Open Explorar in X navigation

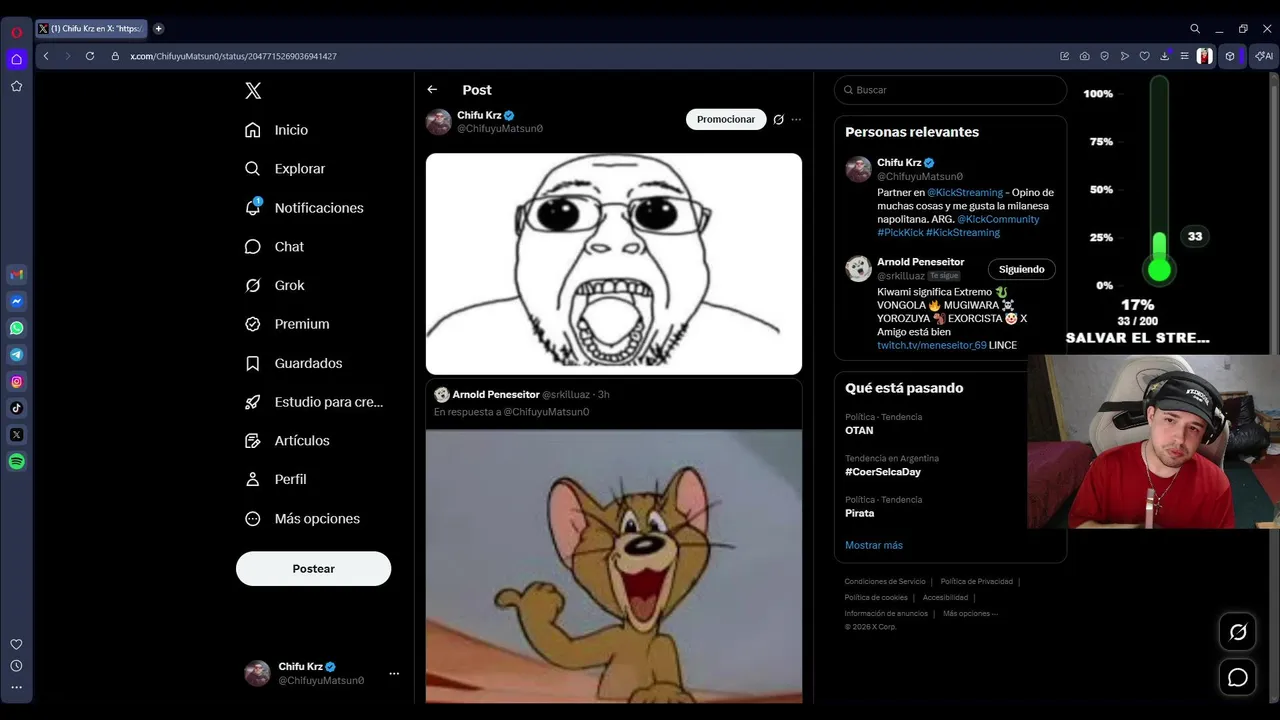pyautogui.click(x=285, y=169)
